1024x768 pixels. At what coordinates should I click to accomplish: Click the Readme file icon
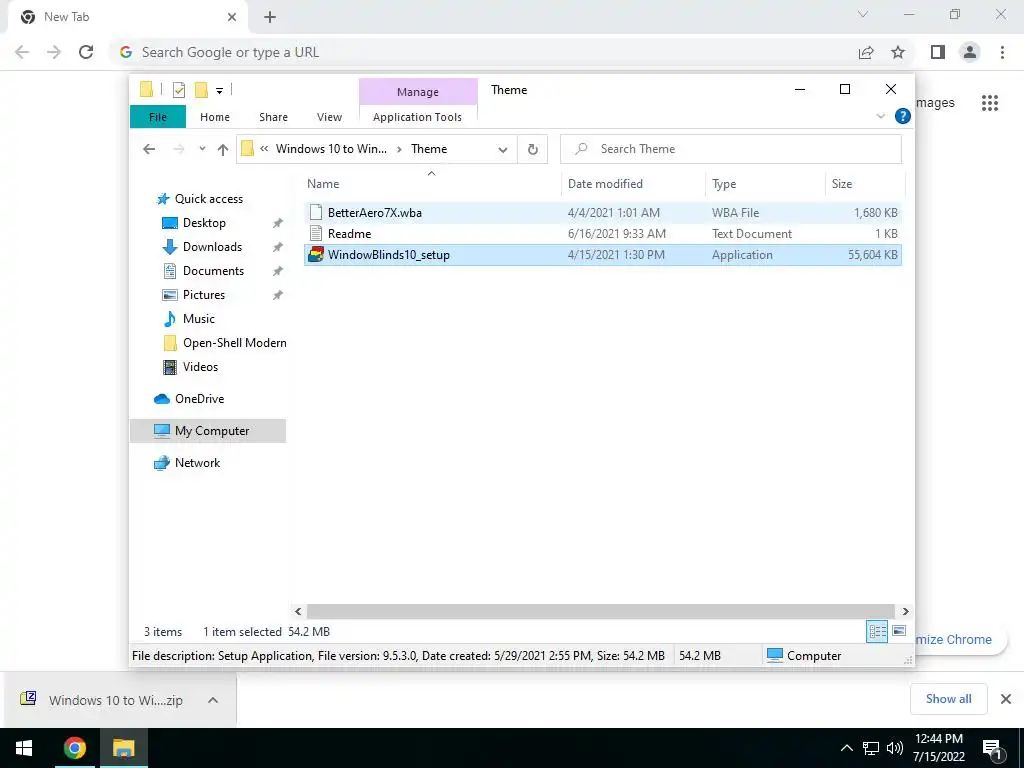tap(316, 233)
